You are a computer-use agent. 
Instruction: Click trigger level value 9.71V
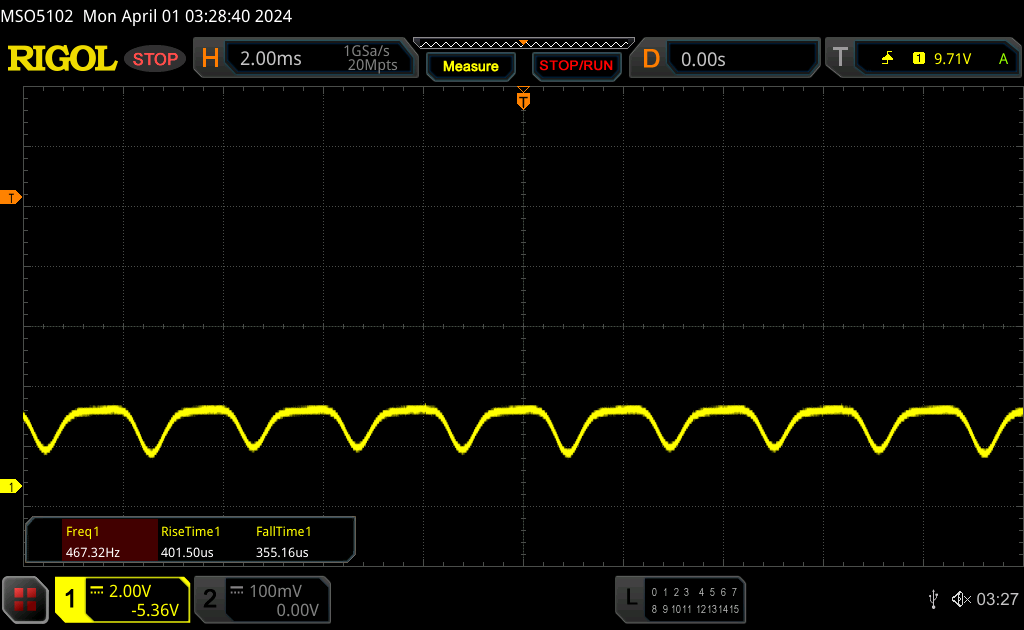pyautogui.click(x=952, y=59)
